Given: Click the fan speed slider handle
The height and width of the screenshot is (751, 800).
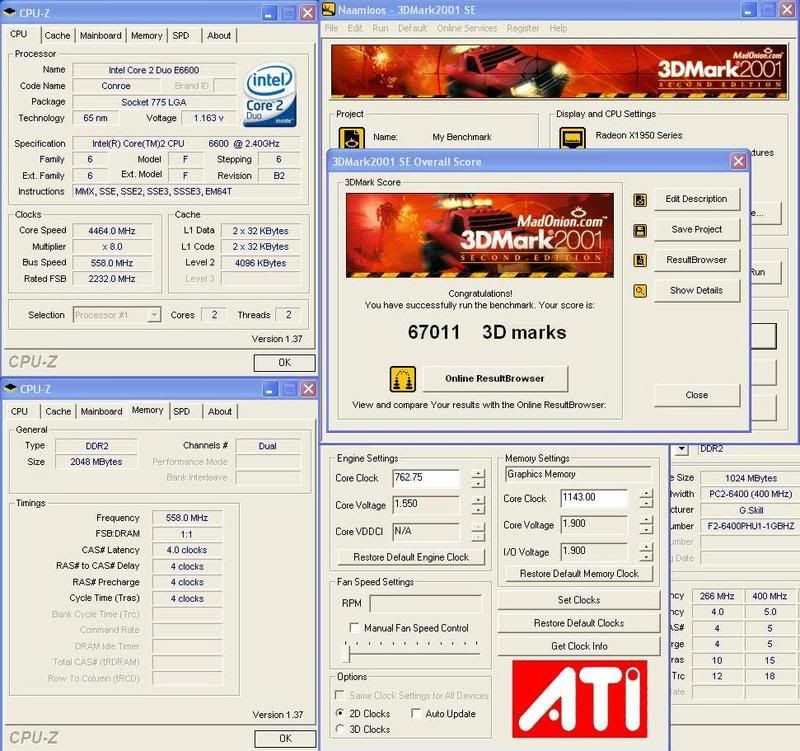Looking at the screenshot, I should [x=348, y=653].
